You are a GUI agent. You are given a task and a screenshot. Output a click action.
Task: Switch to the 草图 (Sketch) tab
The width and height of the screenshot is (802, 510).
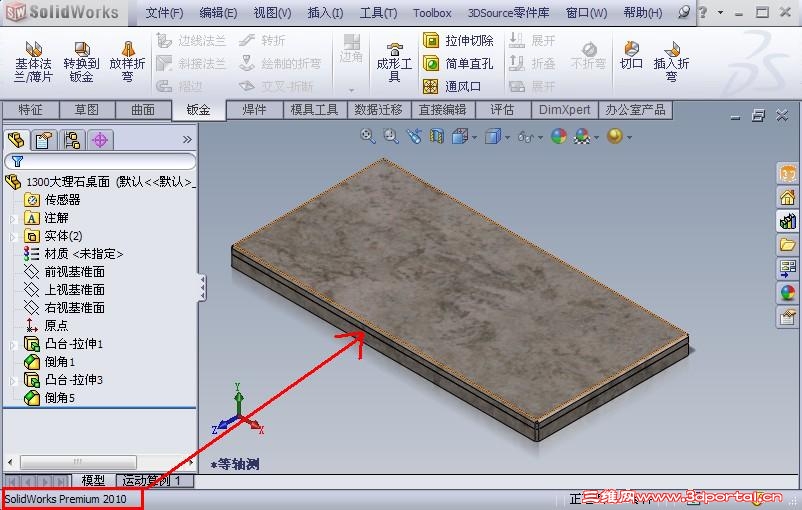(x=87, y=110)
